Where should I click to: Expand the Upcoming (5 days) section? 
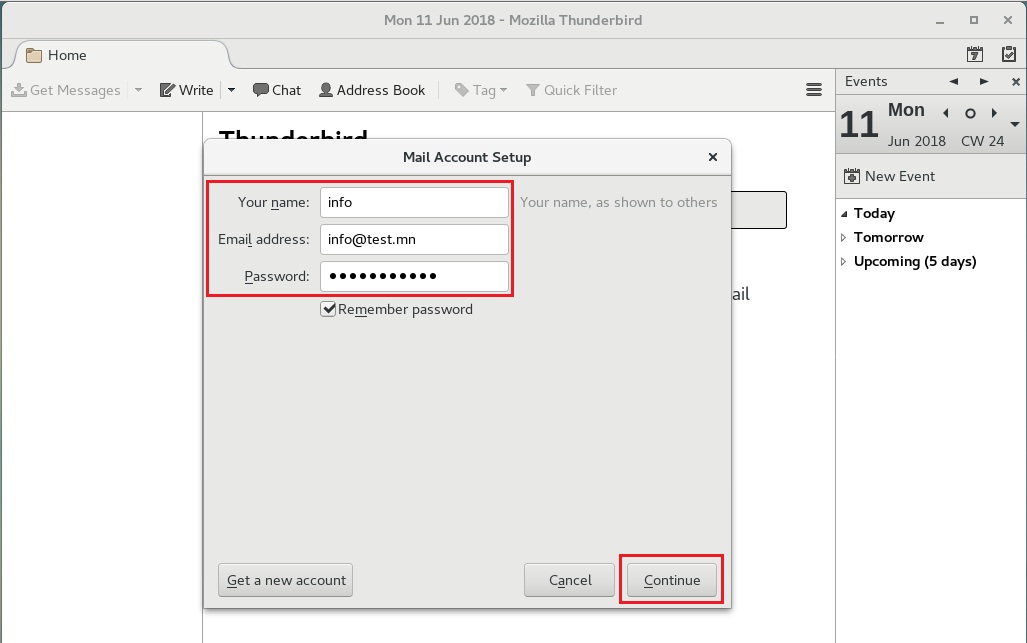pos(844,262)
